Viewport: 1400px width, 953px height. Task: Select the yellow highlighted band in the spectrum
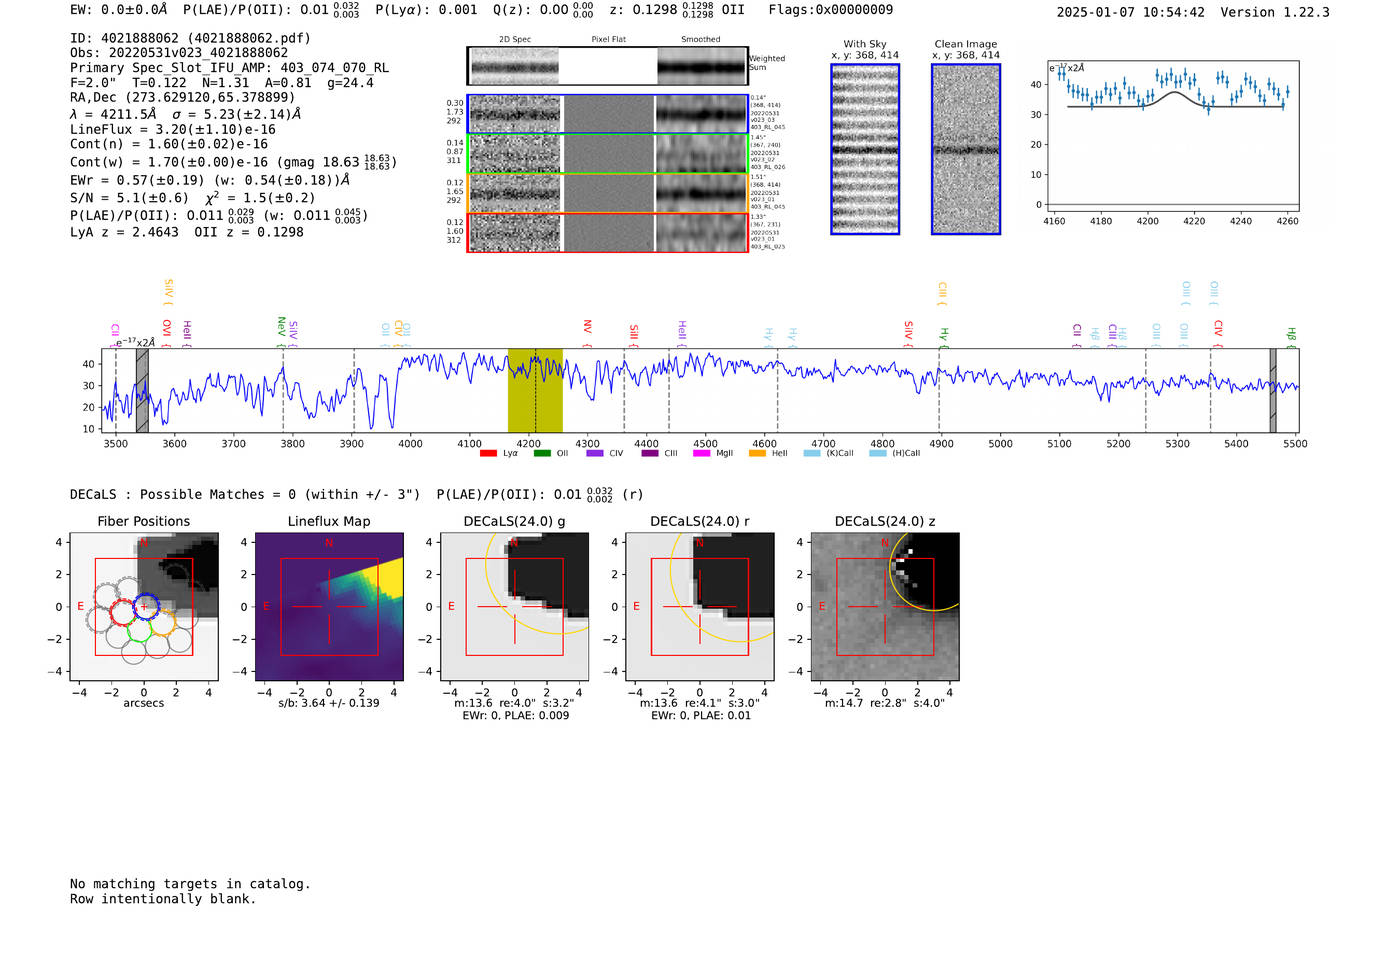(x=535, y=391)
